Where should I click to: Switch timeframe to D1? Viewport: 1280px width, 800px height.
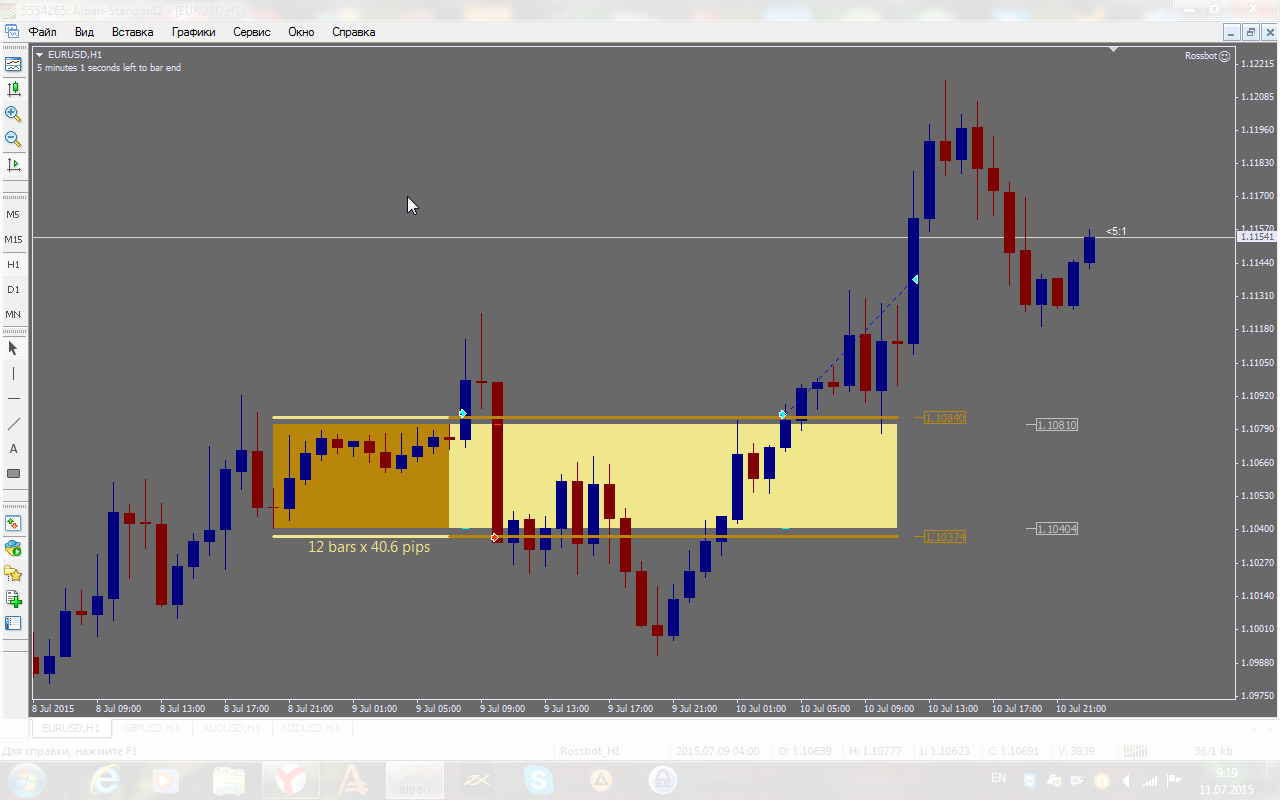tap(13, 289)
